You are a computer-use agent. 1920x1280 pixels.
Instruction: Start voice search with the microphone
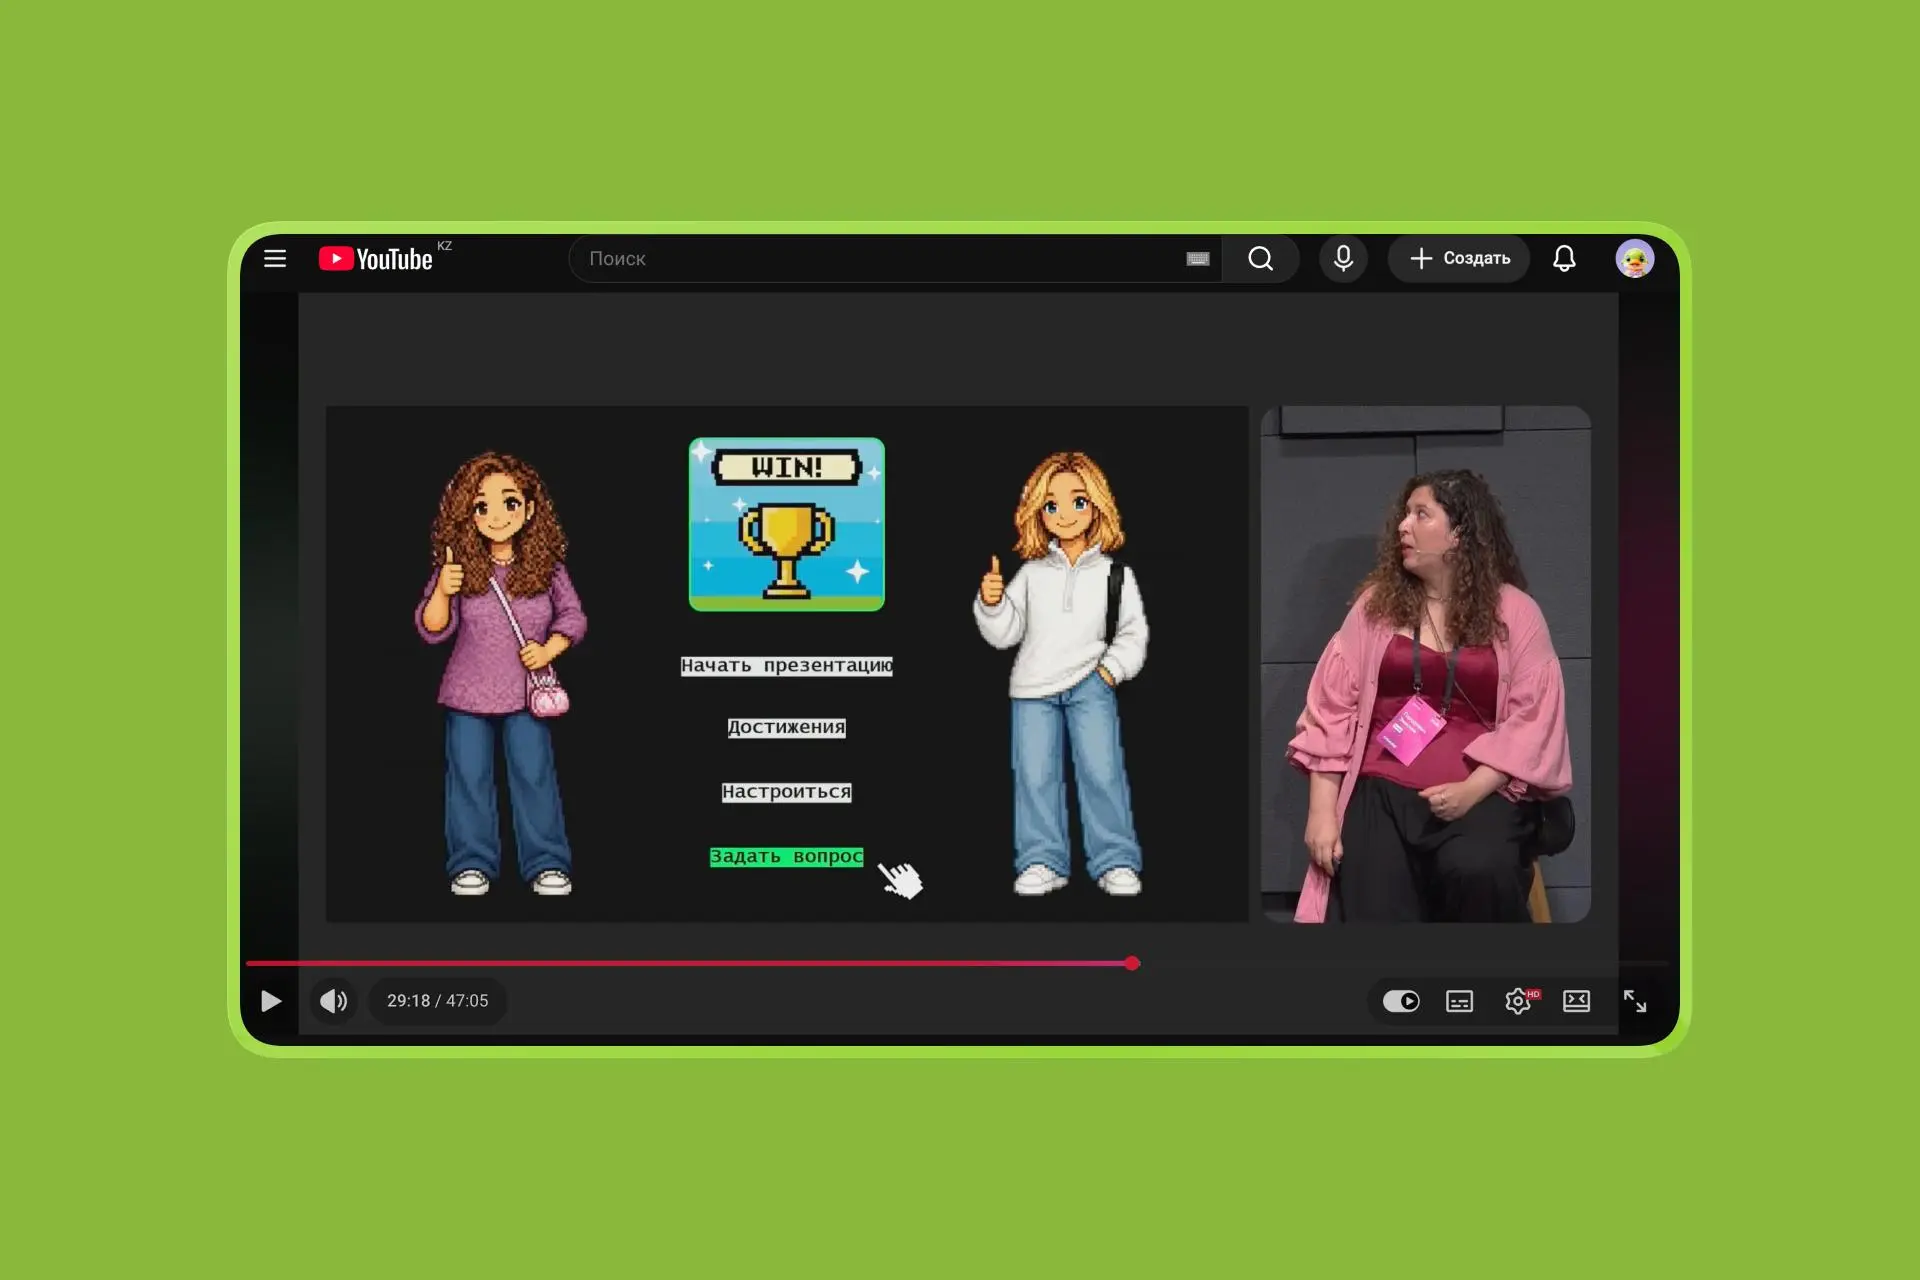tap(1343, 259)
